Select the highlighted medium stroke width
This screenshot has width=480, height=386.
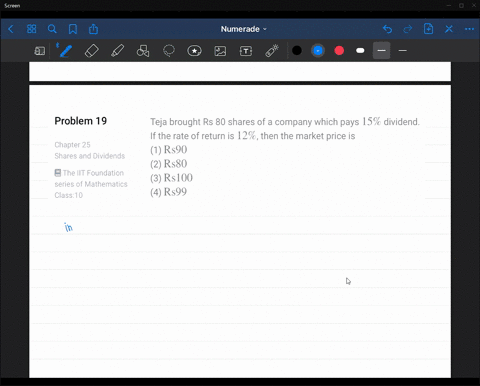click(381, 51)
